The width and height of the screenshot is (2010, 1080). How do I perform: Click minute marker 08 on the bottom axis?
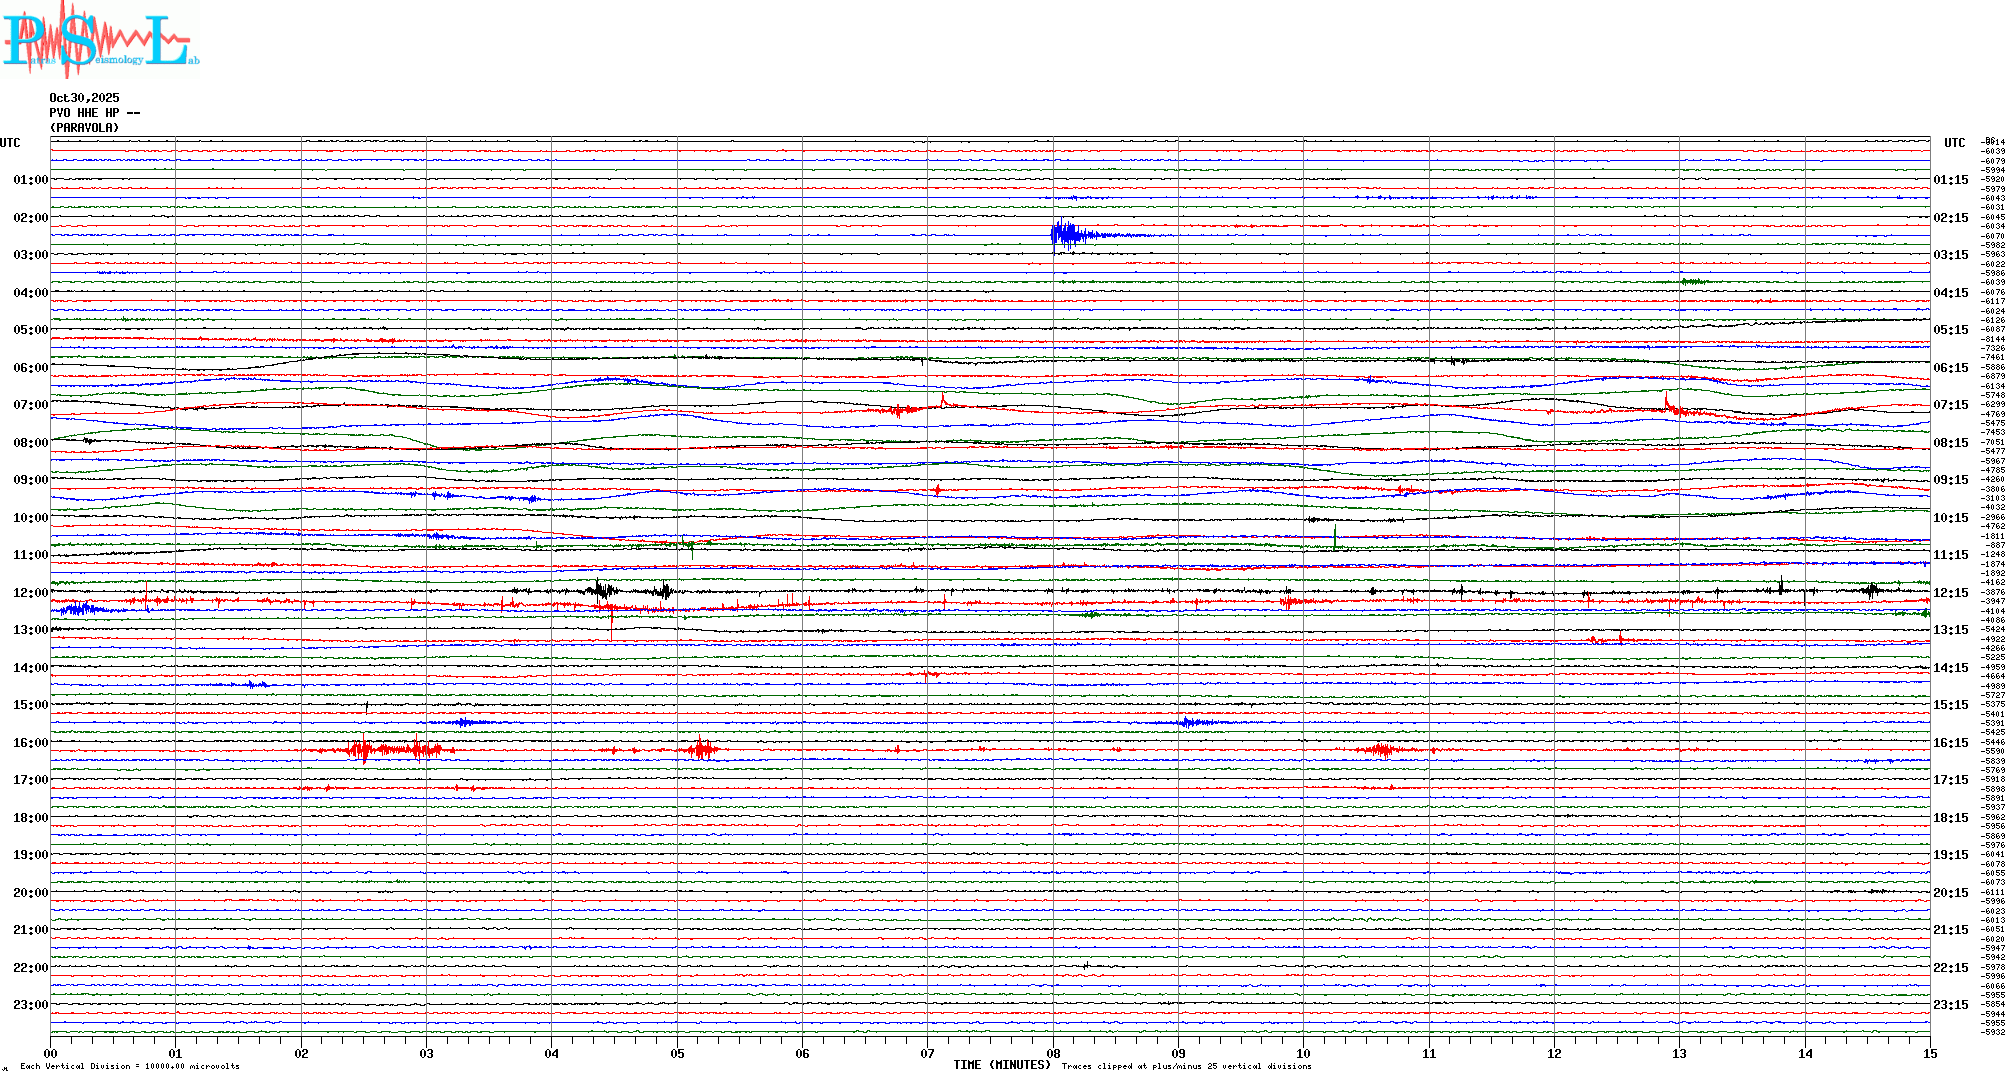(x=1053, y=1054)
